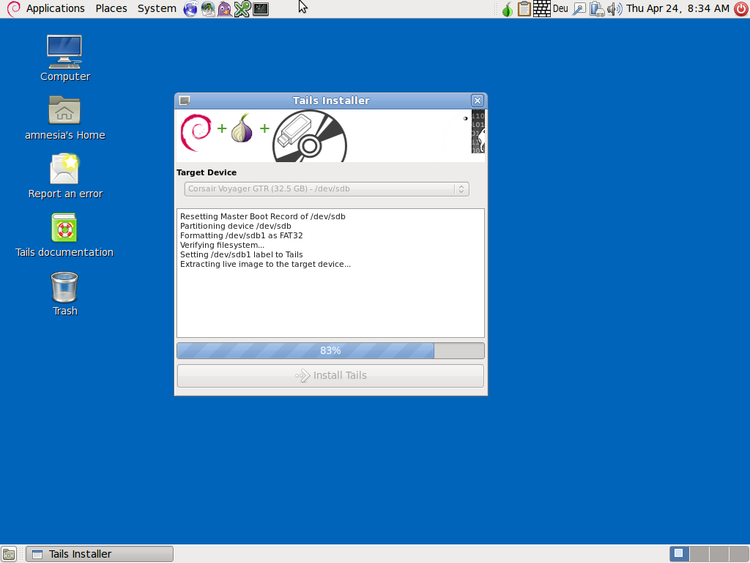
Task: Click the red power shutdown button
Action: tap(740, 8)
